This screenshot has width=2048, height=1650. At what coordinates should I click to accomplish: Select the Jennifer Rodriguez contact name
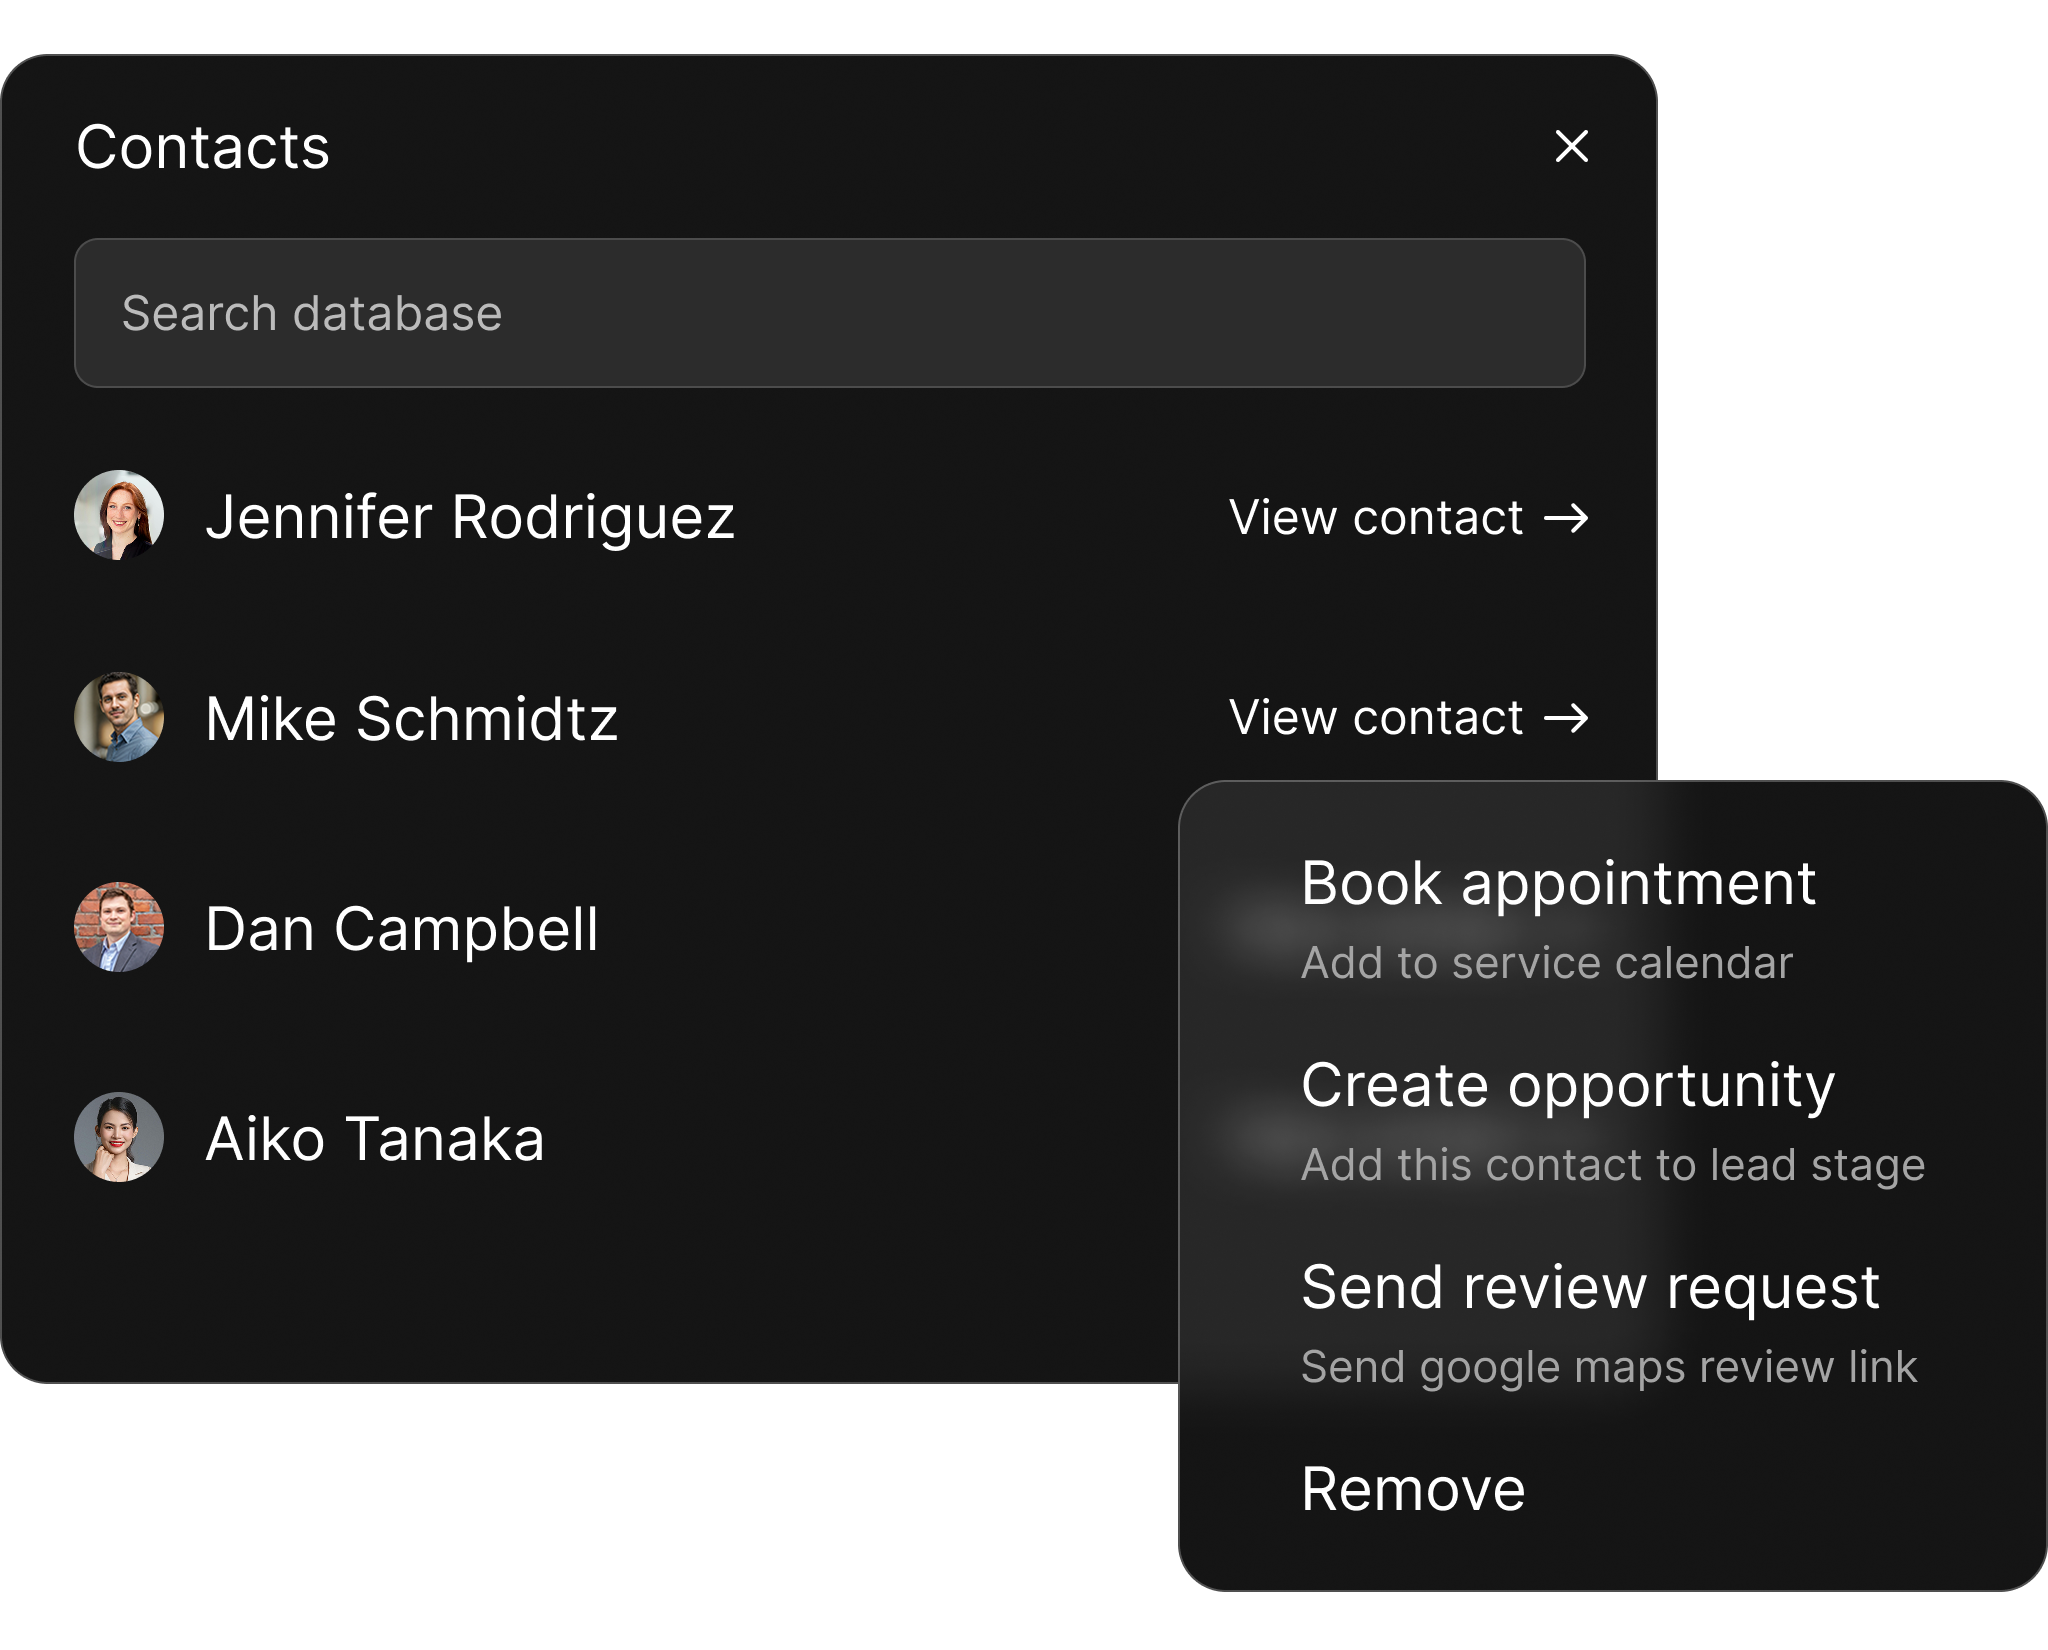(470, 517)
